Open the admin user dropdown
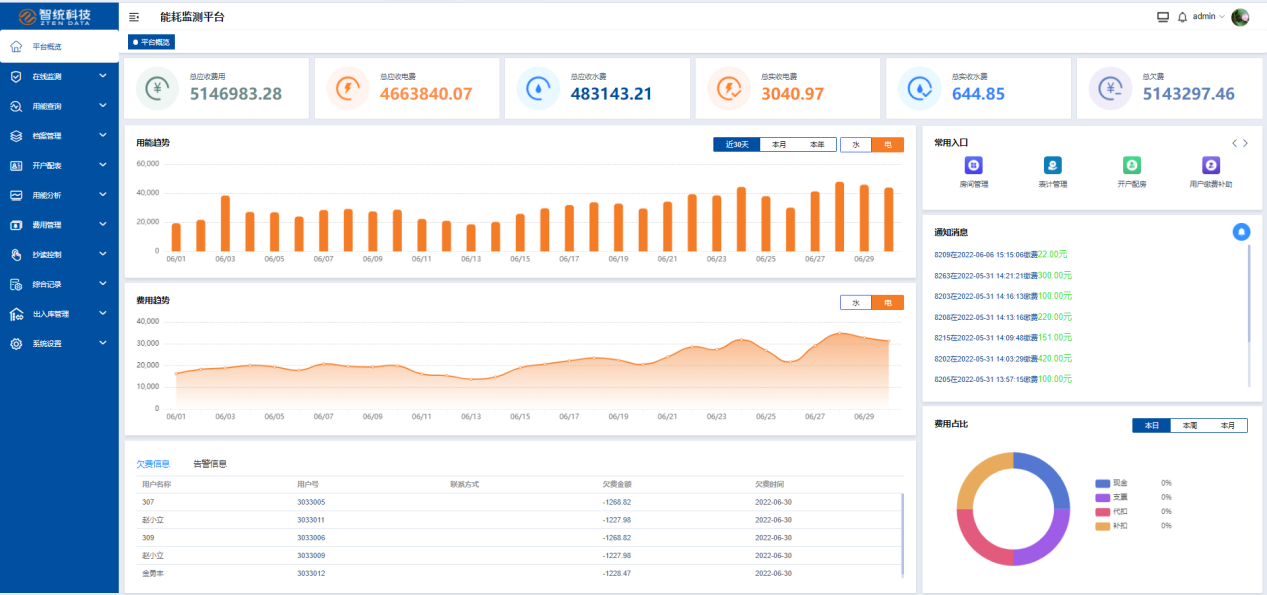 coord(1208,17)
